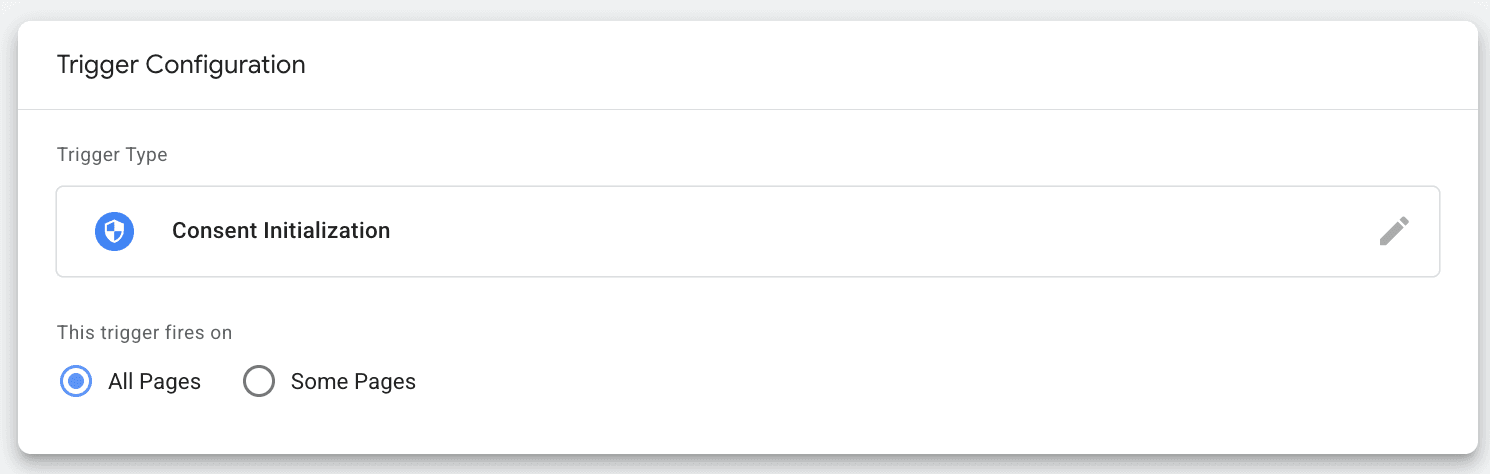Click the blue Consent Initialization shield icon

click(x=115, y=231)
